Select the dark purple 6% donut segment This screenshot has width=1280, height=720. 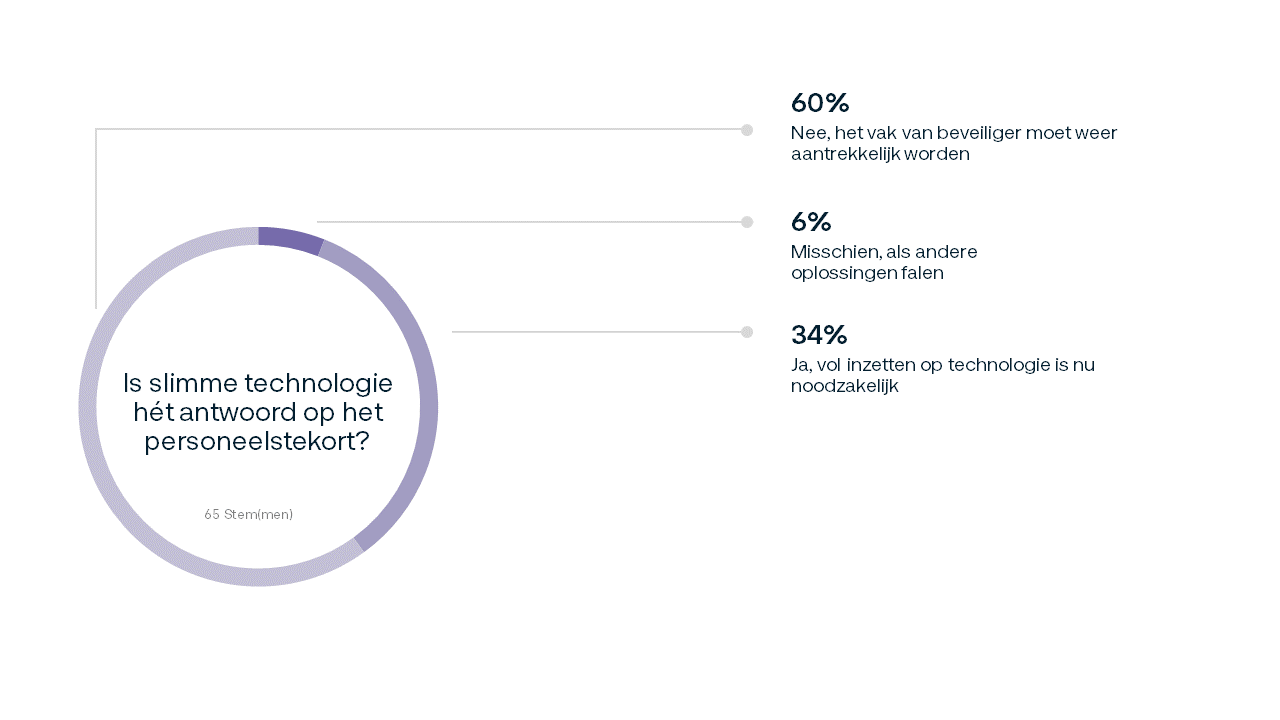(x=290, y=238)
